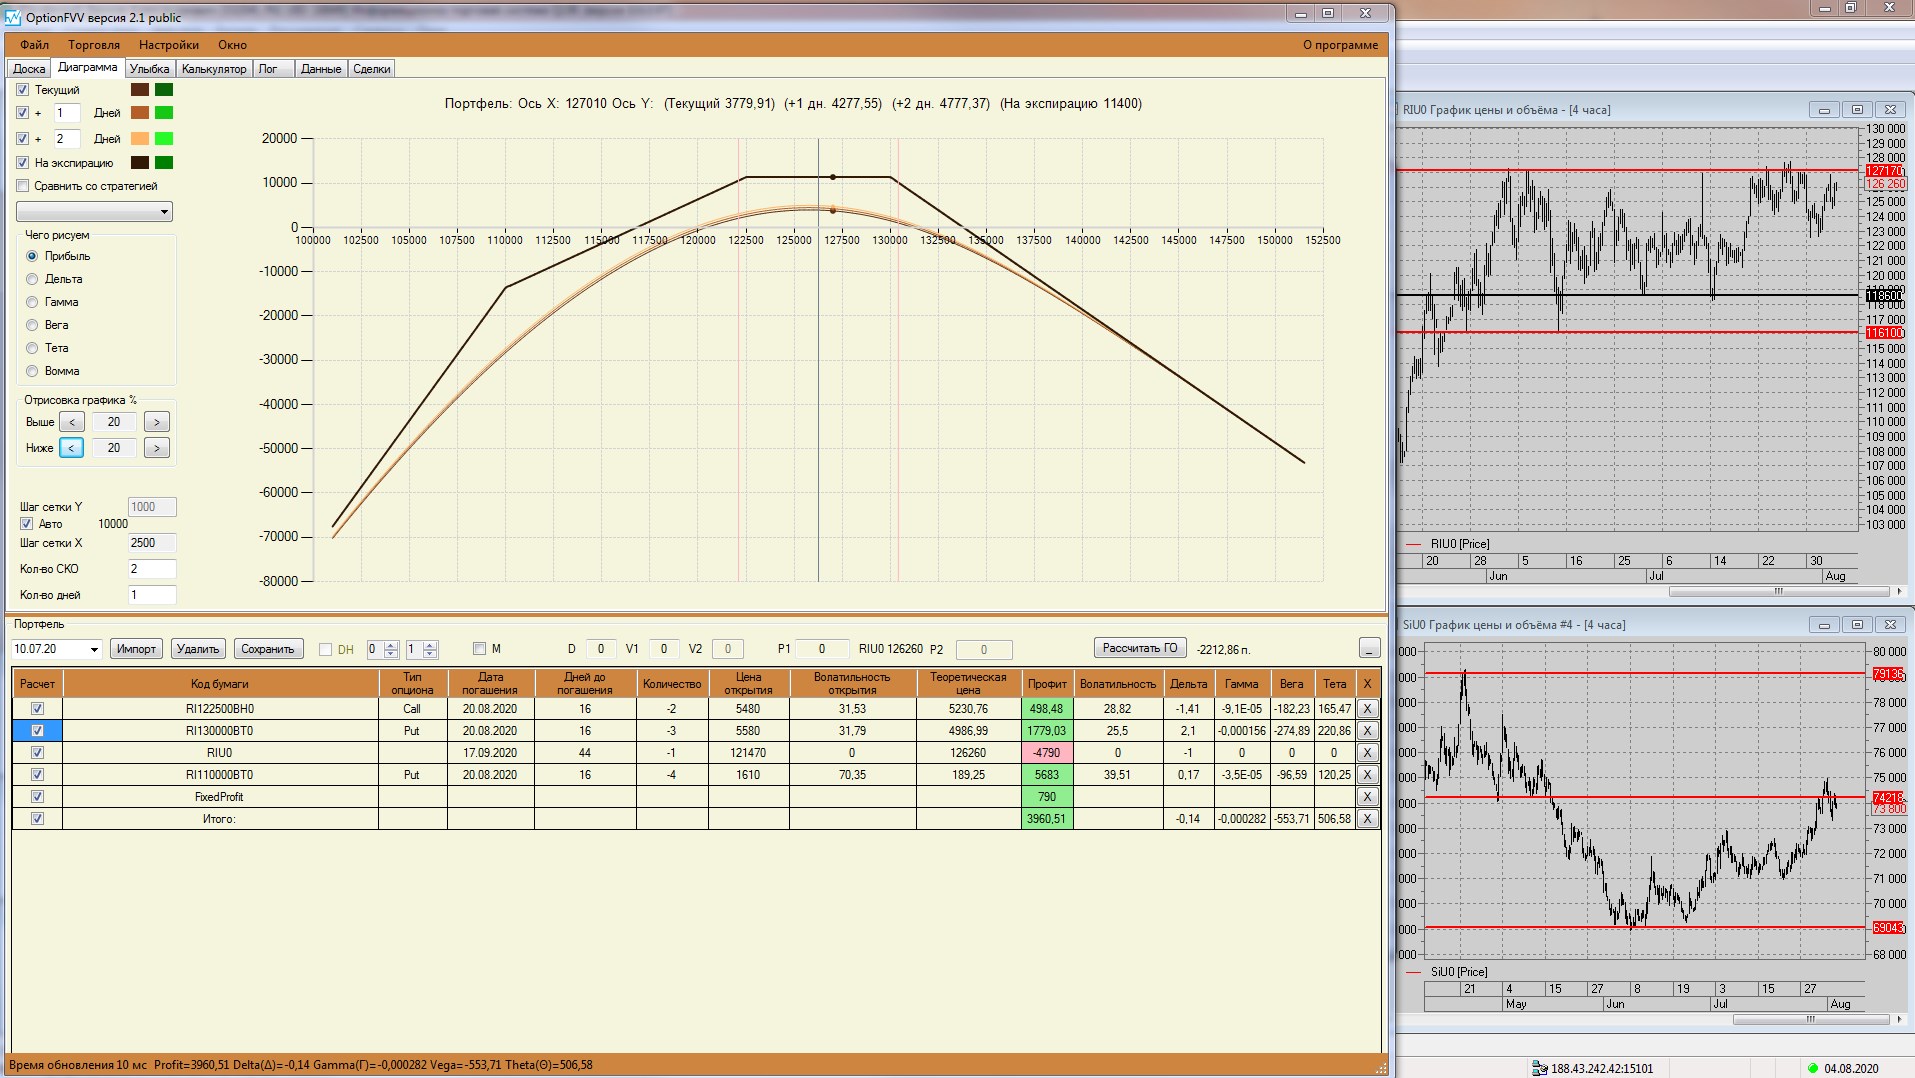Image resolution: width=1915 pixels, height=1078 pixels.
Task: Click the increase arrow for Ниже percentage
Action: [156, 448]
